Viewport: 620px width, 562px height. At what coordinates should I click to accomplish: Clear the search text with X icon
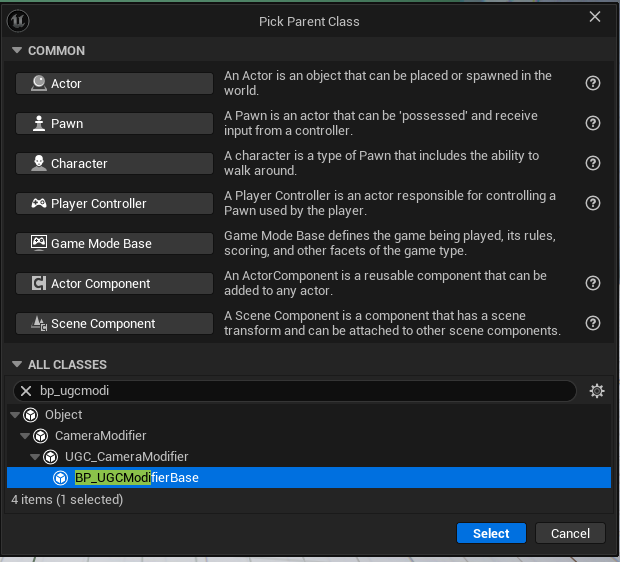[x=27, y=391]
